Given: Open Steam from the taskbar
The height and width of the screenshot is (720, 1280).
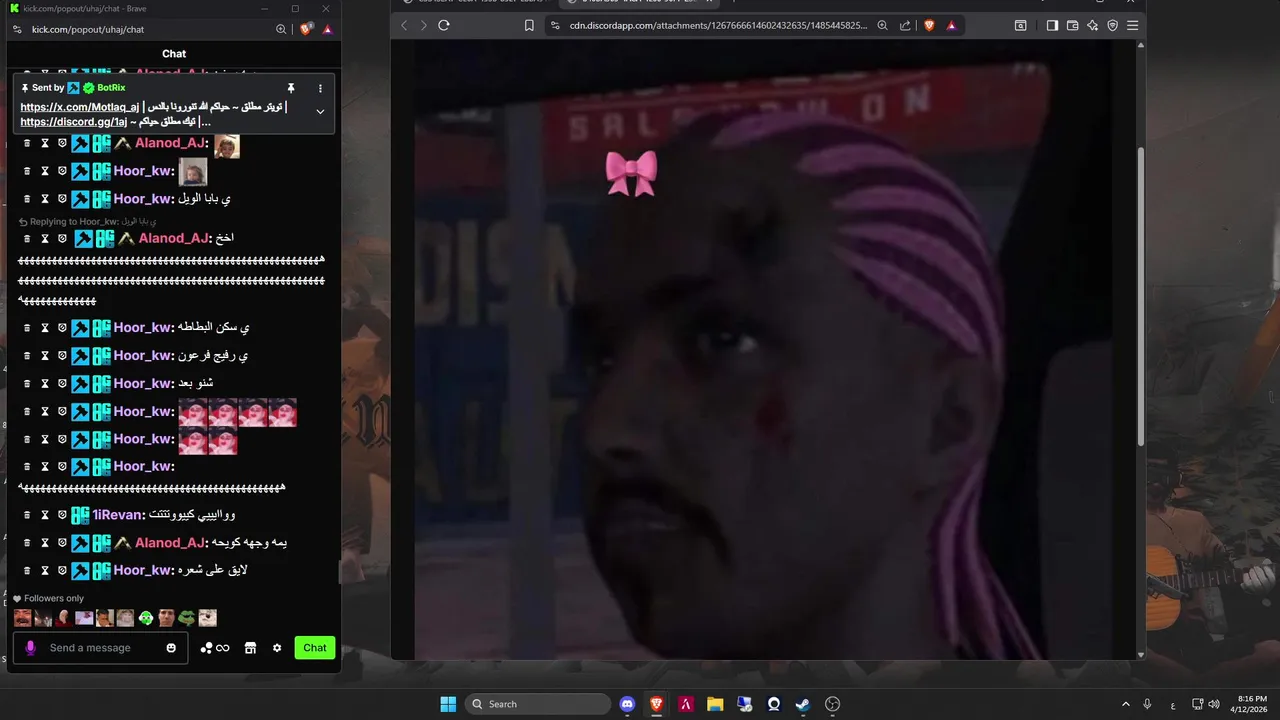Looking at the screenshot, I should [803, 704].
